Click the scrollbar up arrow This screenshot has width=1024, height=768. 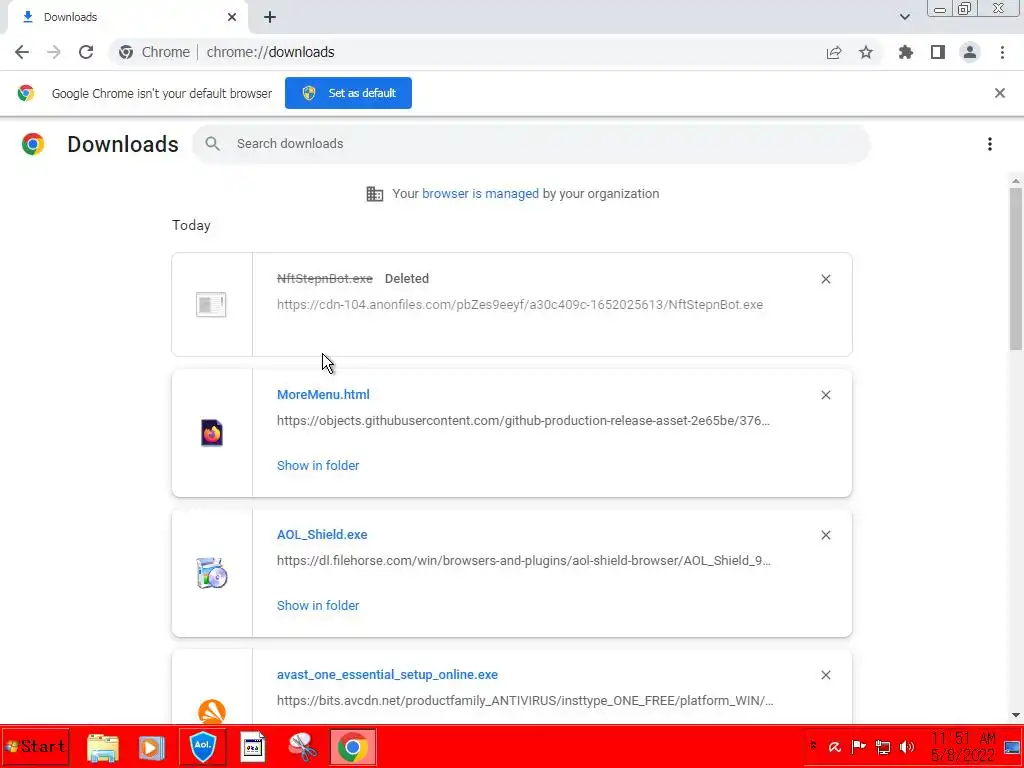pyautogui.click(x=1016, y=181)
